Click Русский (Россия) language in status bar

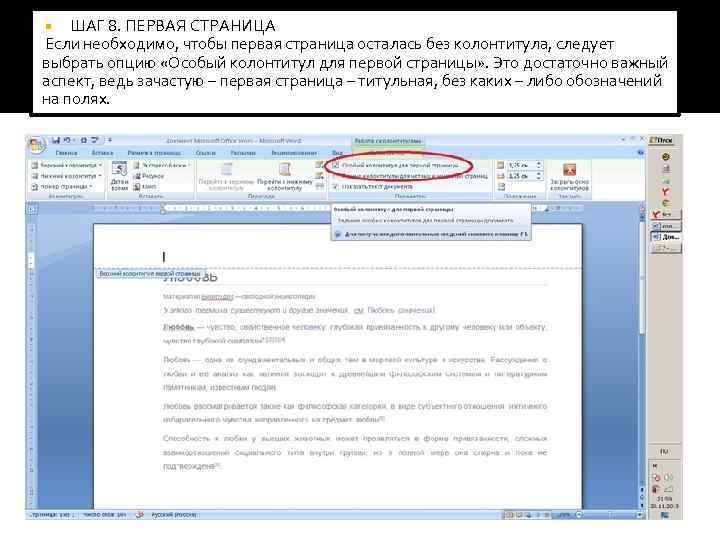[x=174, y=515]
